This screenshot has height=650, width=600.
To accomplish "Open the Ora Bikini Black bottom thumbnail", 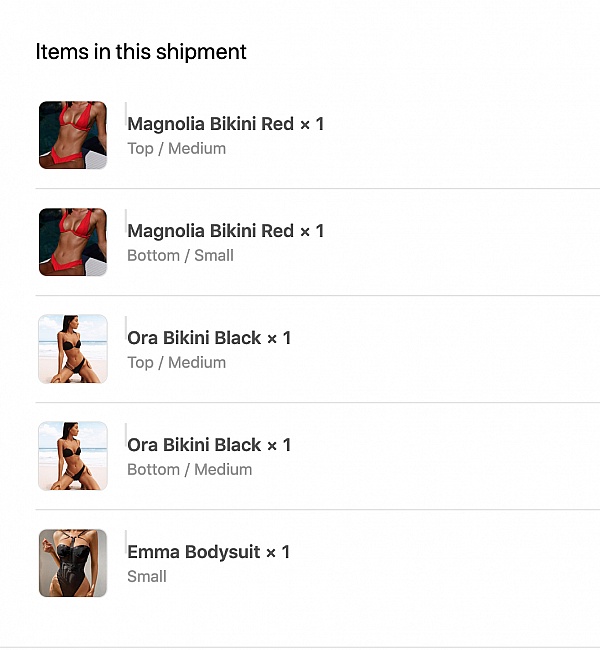I will coord(73,456).
